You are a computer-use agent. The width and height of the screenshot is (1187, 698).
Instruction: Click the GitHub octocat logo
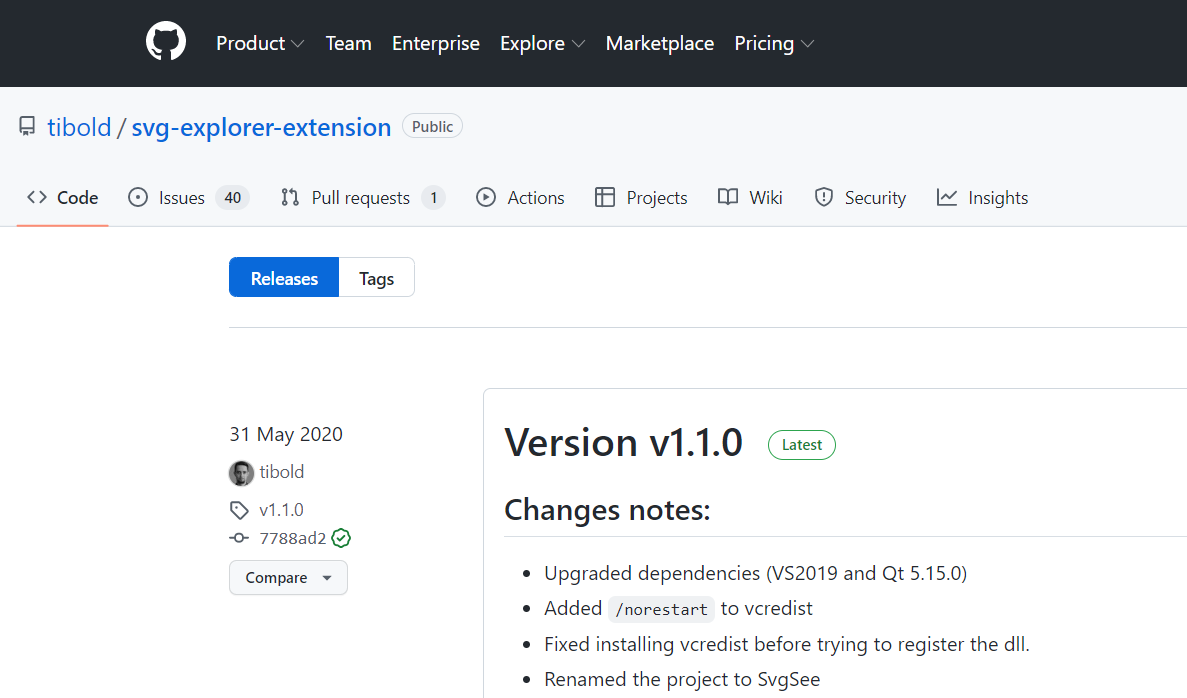tap(165, 41)
